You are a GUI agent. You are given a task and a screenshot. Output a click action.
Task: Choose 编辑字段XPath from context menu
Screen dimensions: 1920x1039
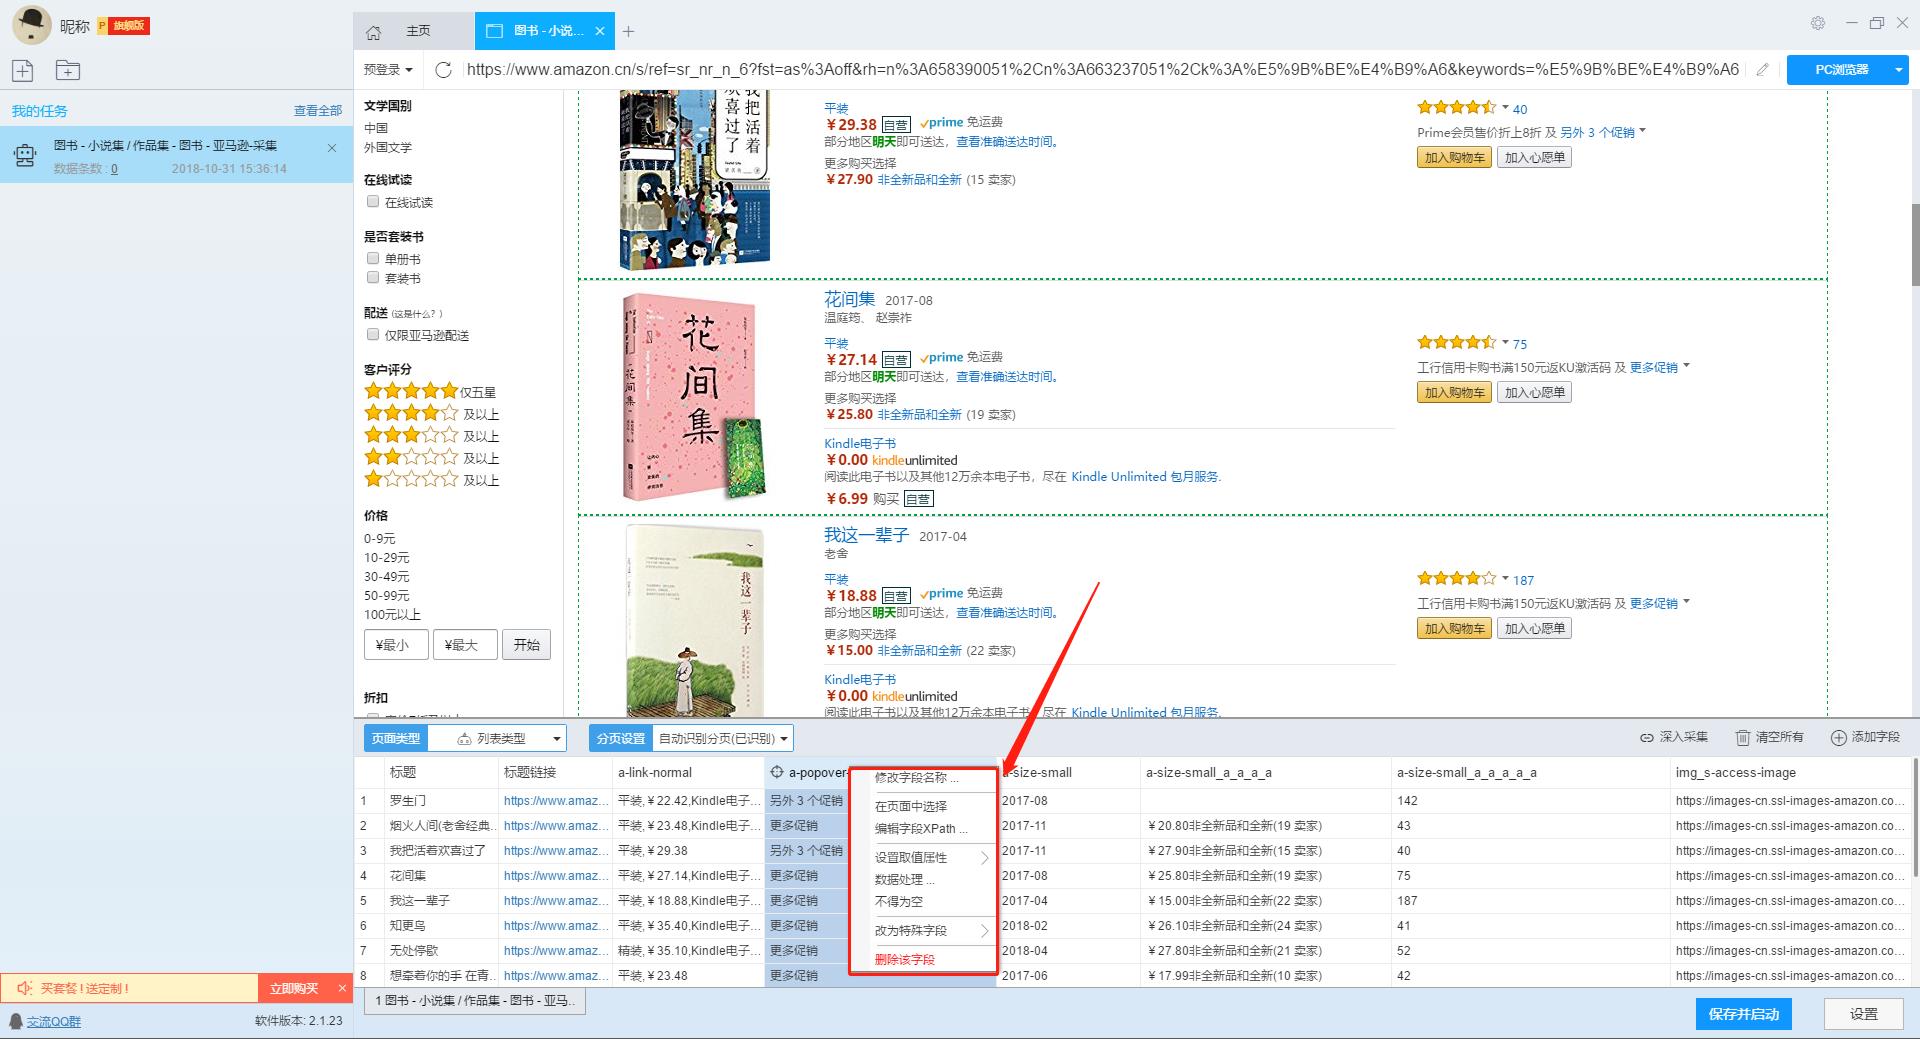click(x=923, y=828)
